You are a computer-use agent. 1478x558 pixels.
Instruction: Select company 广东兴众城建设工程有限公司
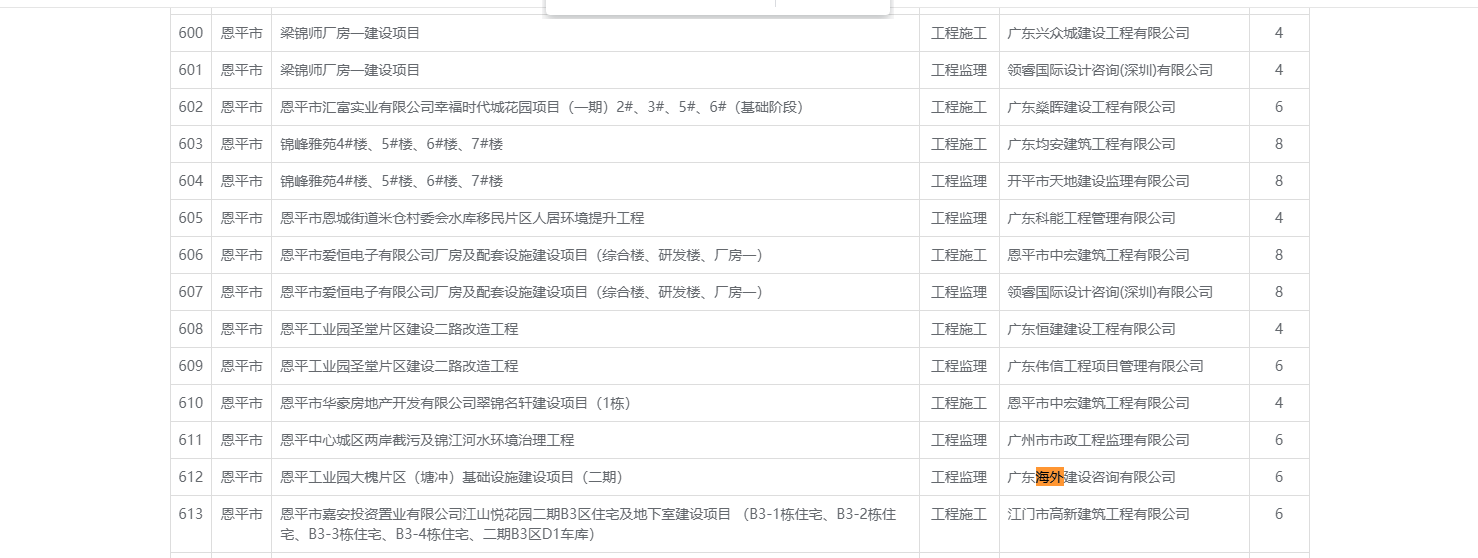point(1098,33)
